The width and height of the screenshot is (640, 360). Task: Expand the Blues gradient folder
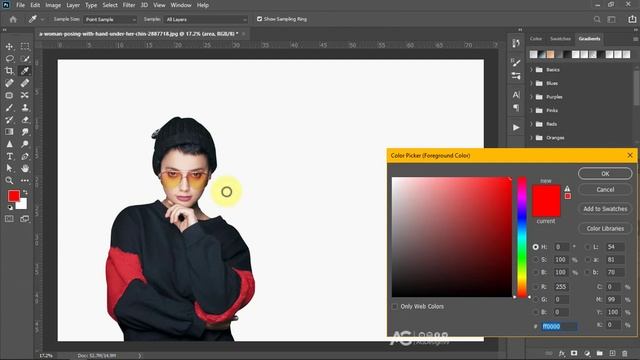coord(531,83)
